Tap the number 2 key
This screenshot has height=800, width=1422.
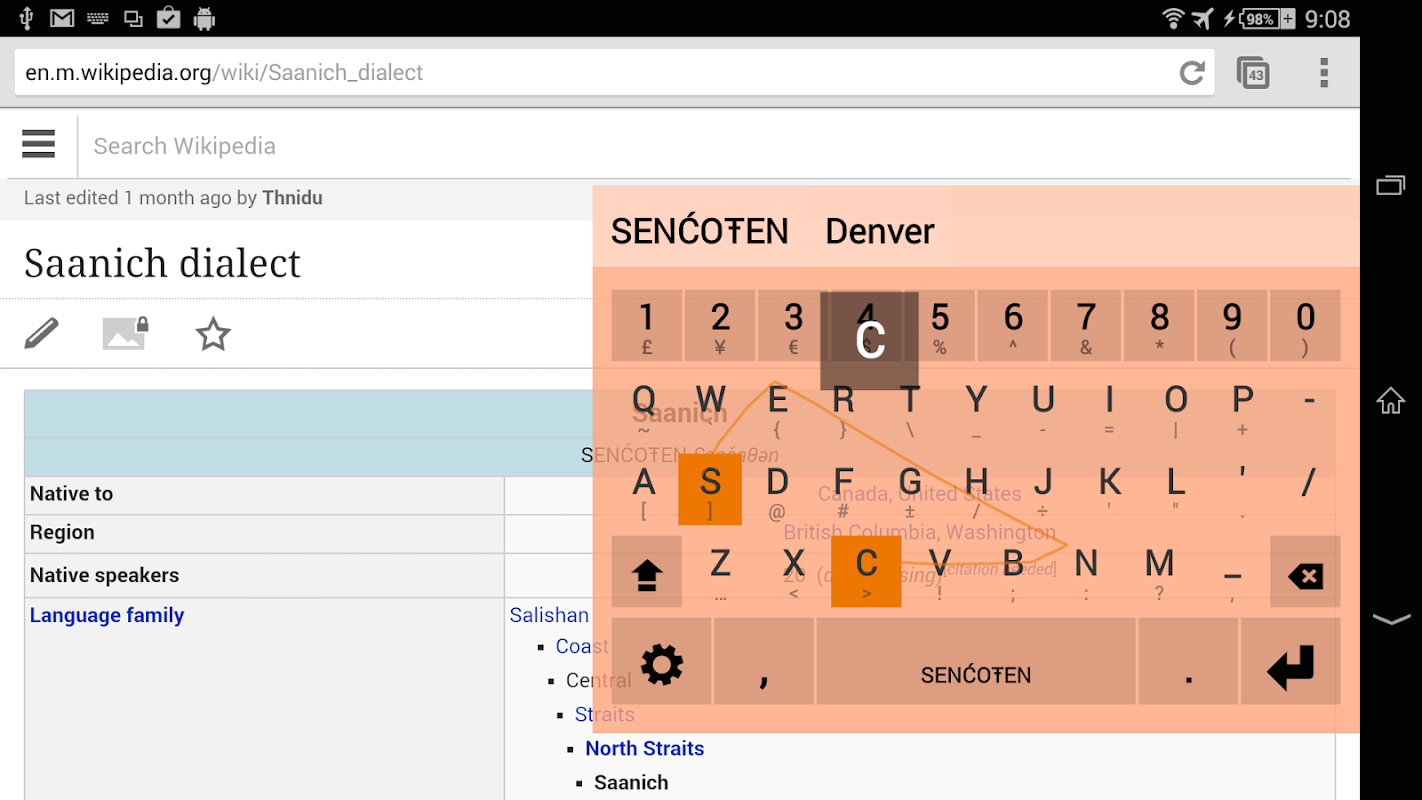[x=720, y=326]
